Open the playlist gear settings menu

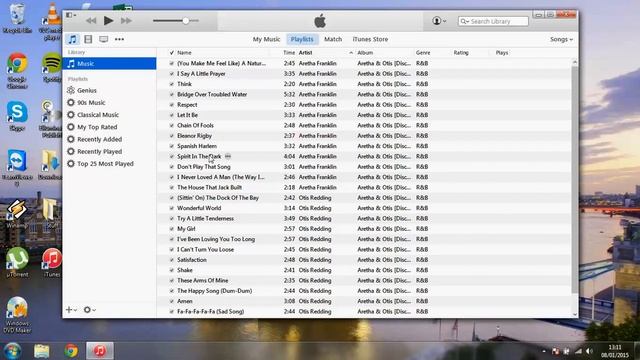pos(89,310)
